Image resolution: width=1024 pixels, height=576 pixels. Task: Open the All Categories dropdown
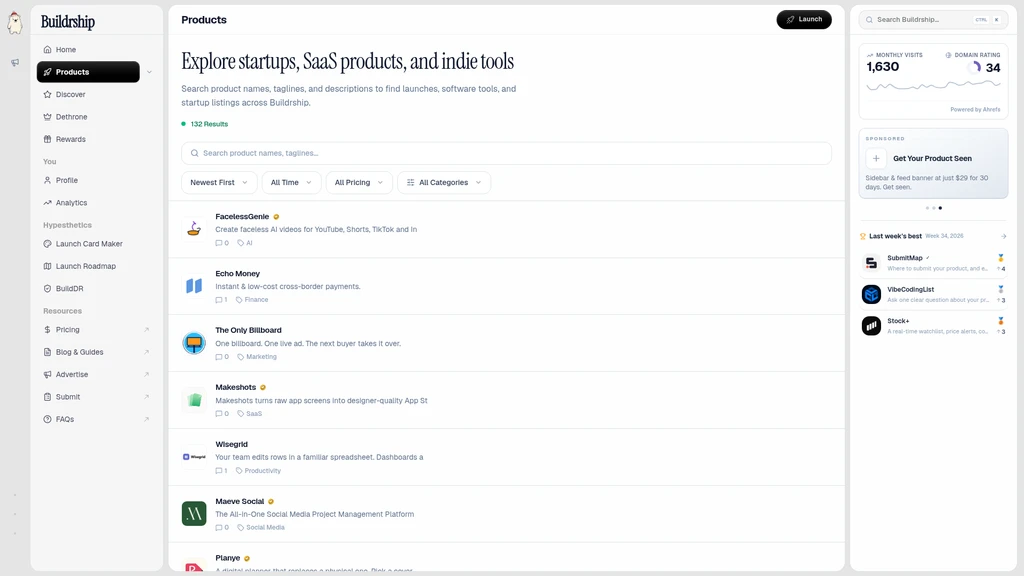pyautogui.click(x=444, y=183)
